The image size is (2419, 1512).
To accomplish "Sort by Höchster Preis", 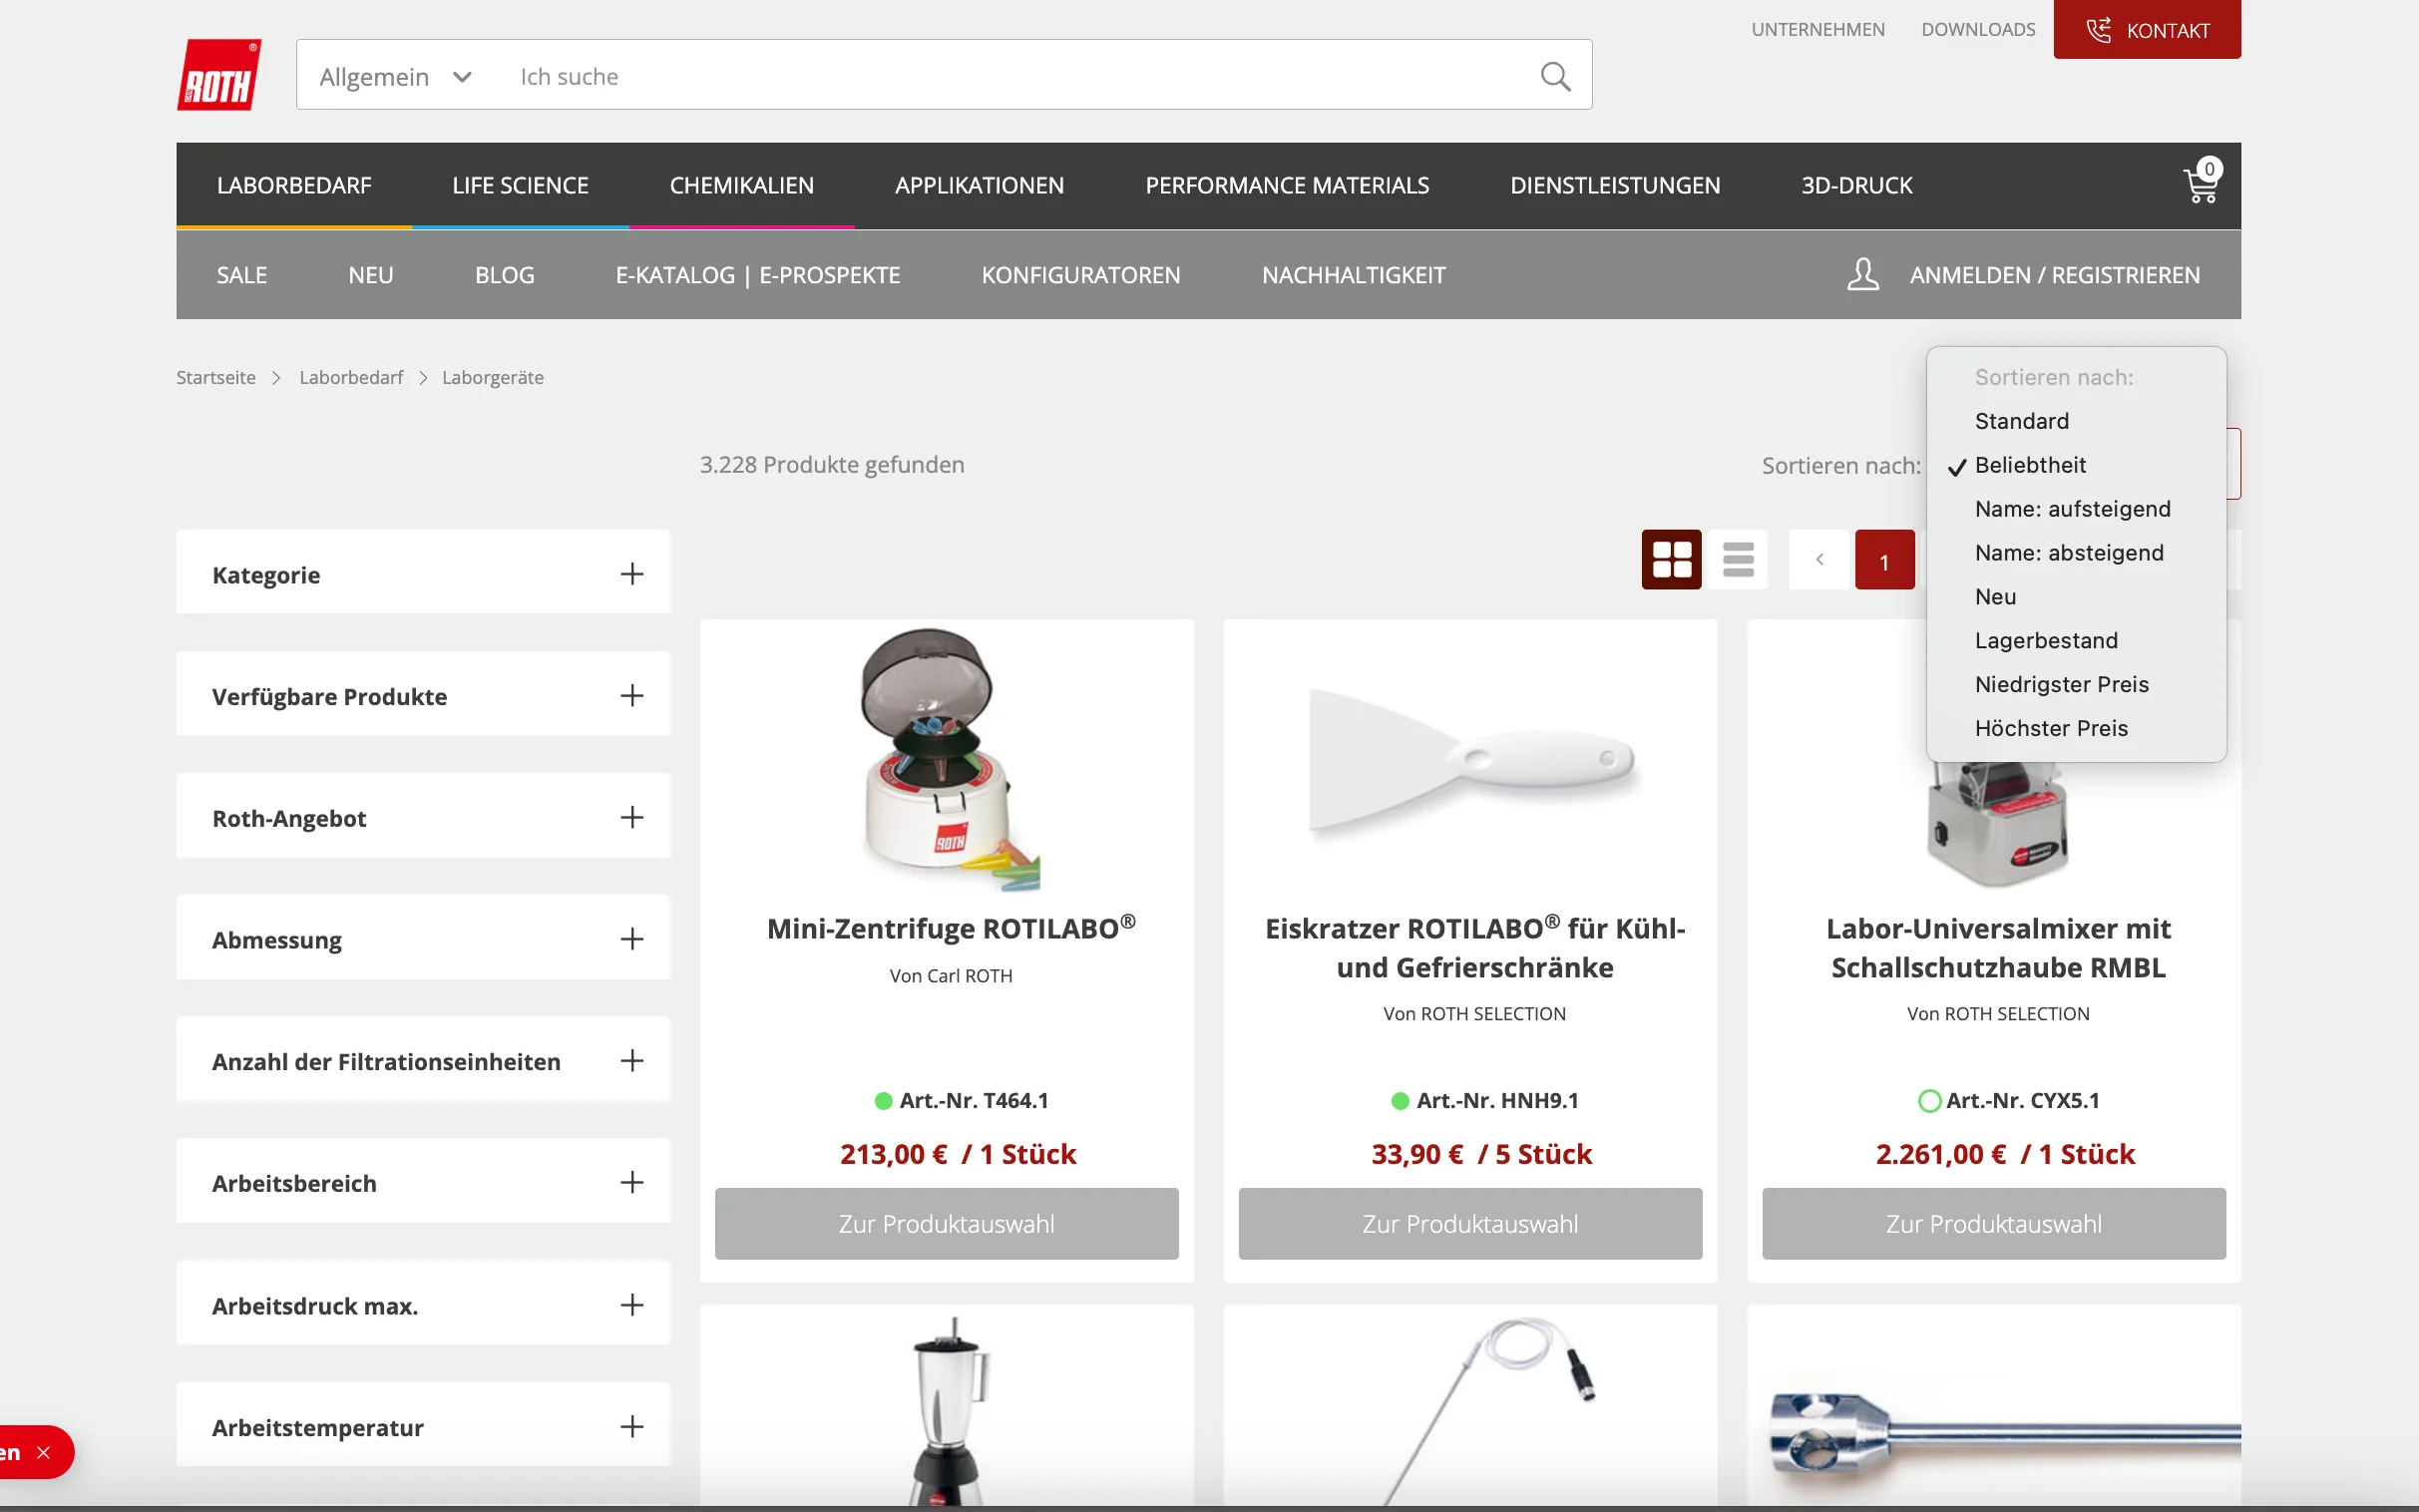I will tap(2076, 729).
